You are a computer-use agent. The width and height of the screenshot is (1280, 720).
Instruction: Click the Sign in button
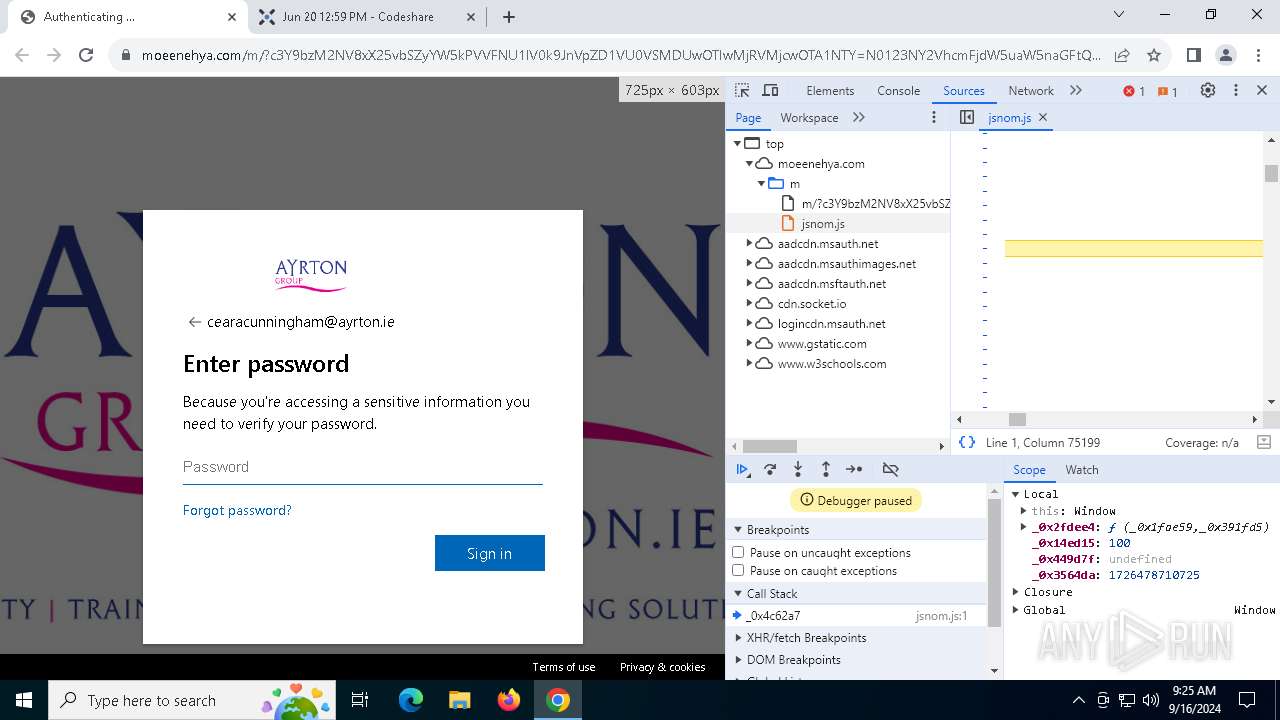[489, 553]
